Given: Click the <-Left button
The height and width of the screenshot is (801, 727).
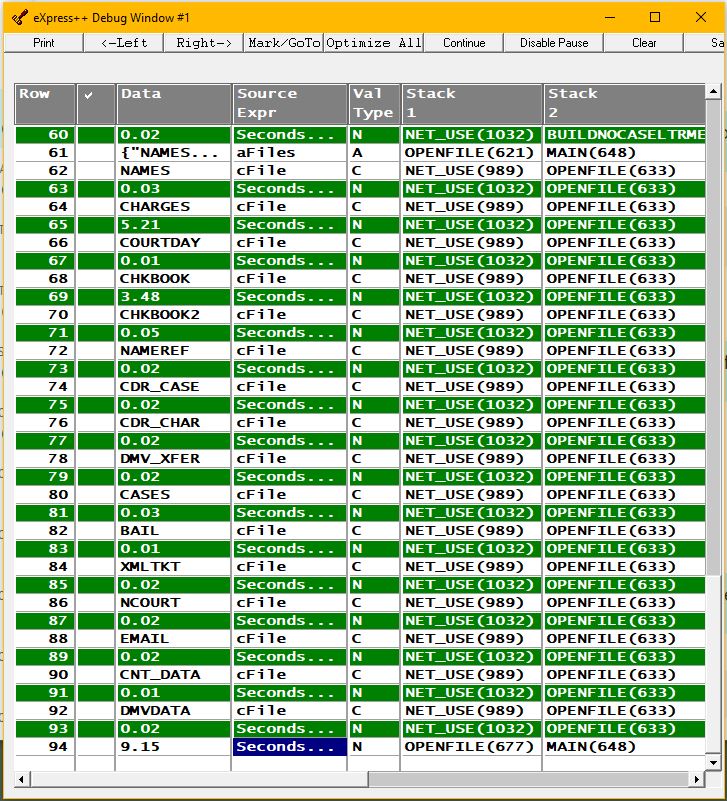Looking at the screenshot, I should [x=124, y=43].
